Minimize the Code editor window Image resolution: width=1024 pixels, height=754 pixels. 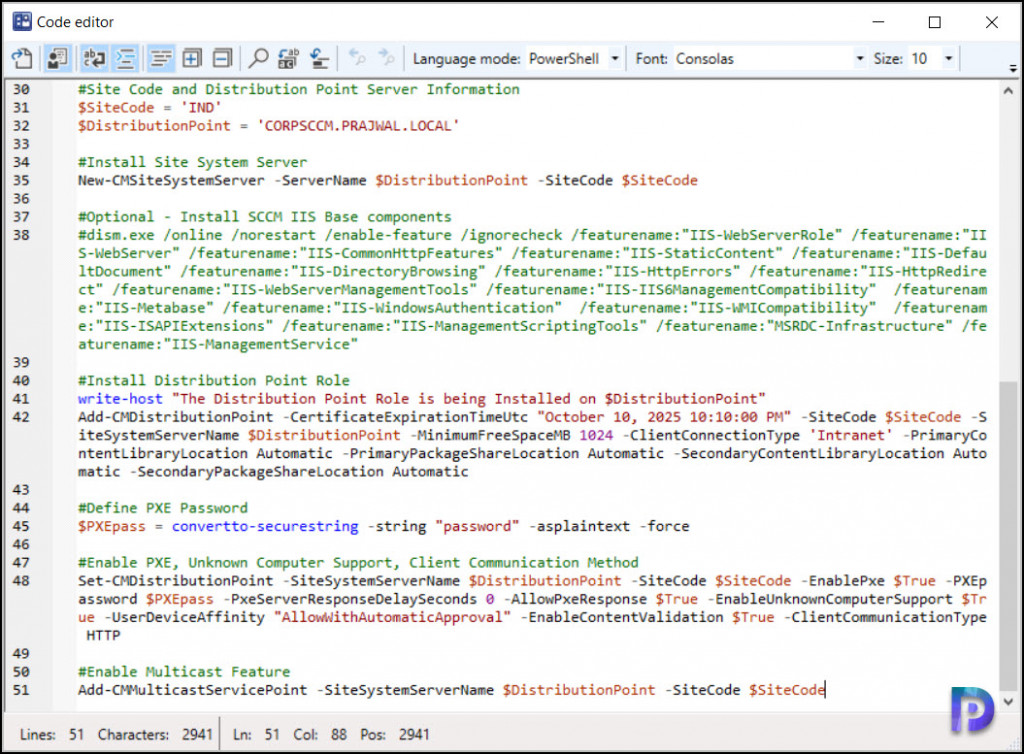878,22
